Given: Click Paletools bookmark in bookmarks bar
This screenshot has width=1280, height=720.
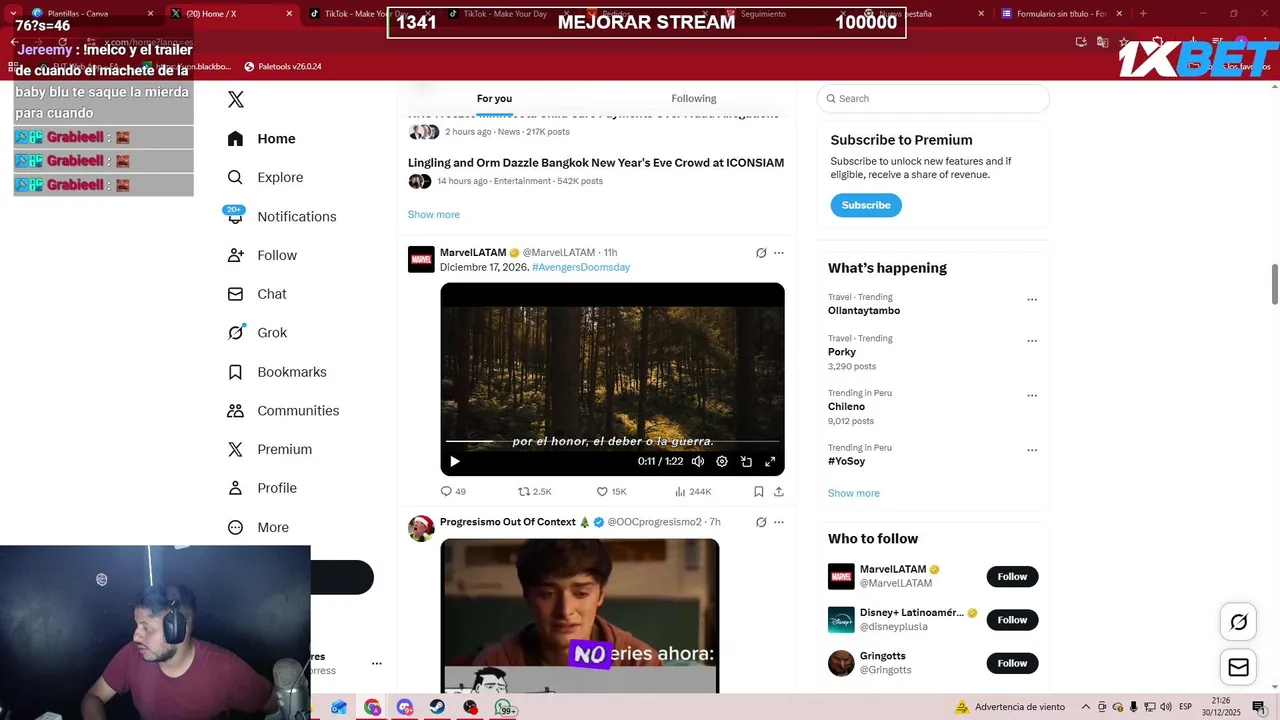Looking at the screenshot, I should [283, 66].
